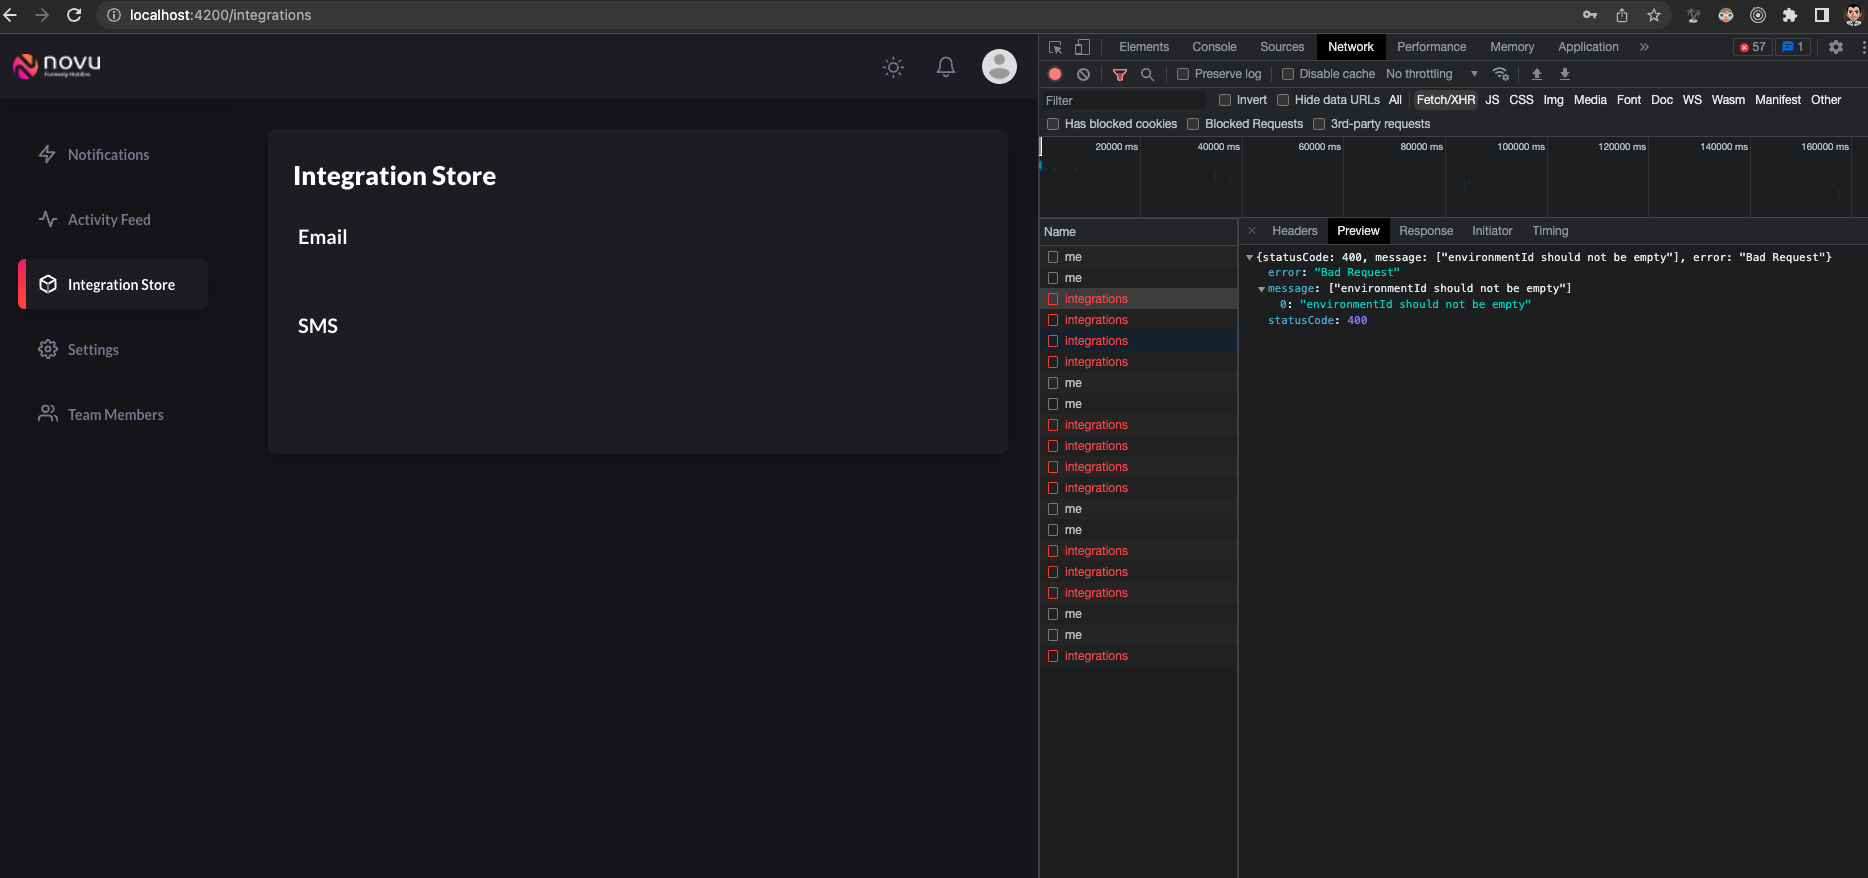
Task: Check 3rd-party requests
Action: pyautogui.click(x=1319, y=124)
